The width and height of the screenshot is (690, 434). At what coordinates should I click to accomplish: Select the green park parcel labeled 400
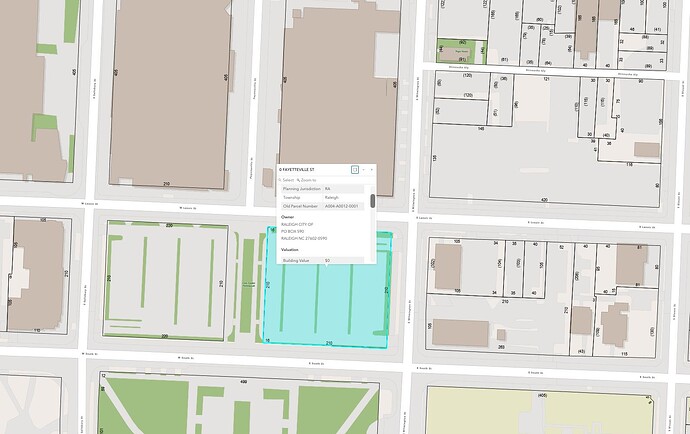tap(240, 405)
